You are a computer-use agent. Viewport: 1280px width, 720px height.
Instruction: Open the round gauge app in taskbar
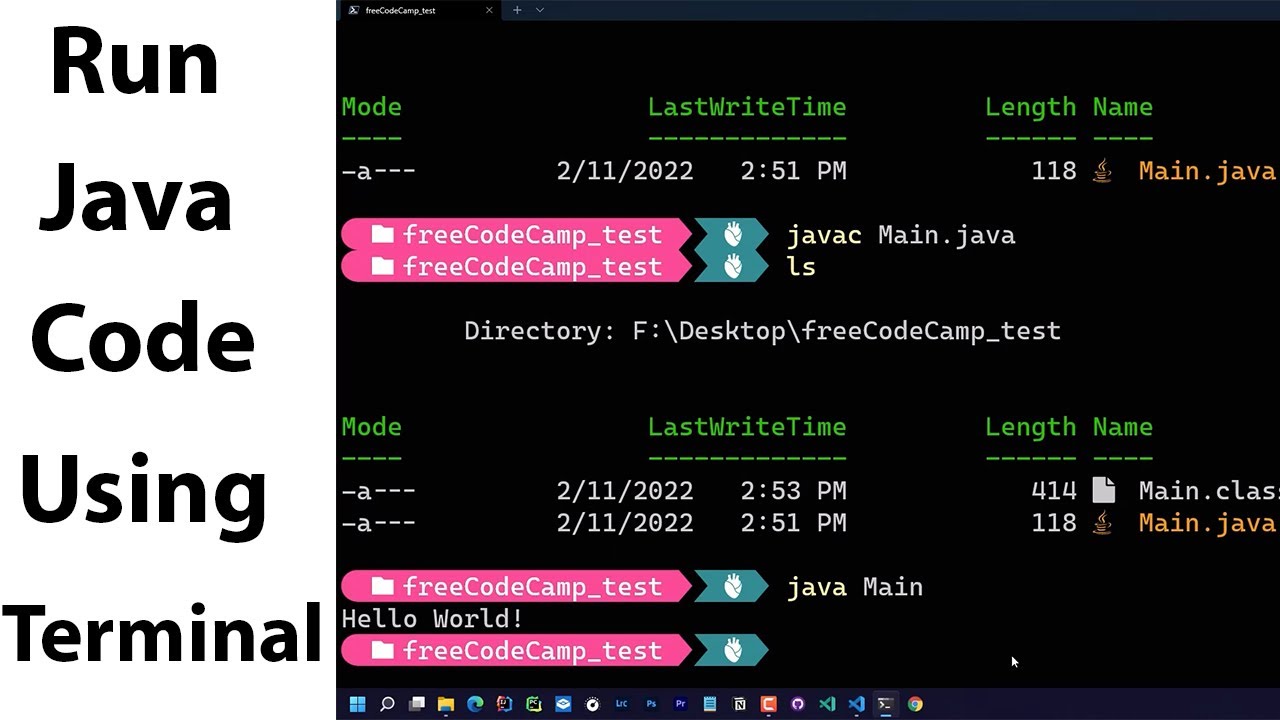point(592,704)
